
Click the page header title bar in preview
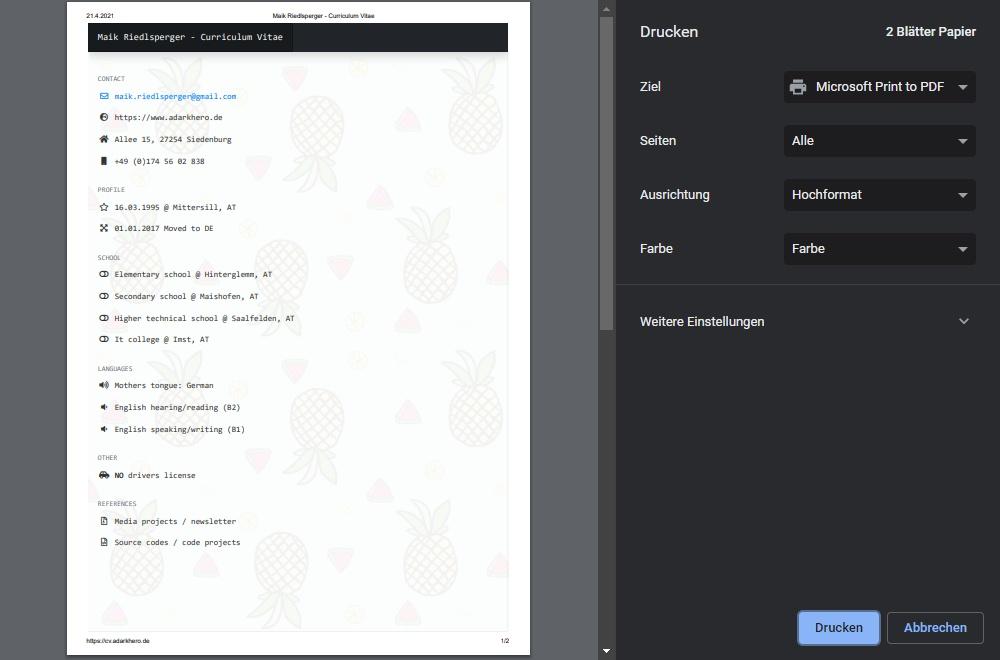pos(298,37)
